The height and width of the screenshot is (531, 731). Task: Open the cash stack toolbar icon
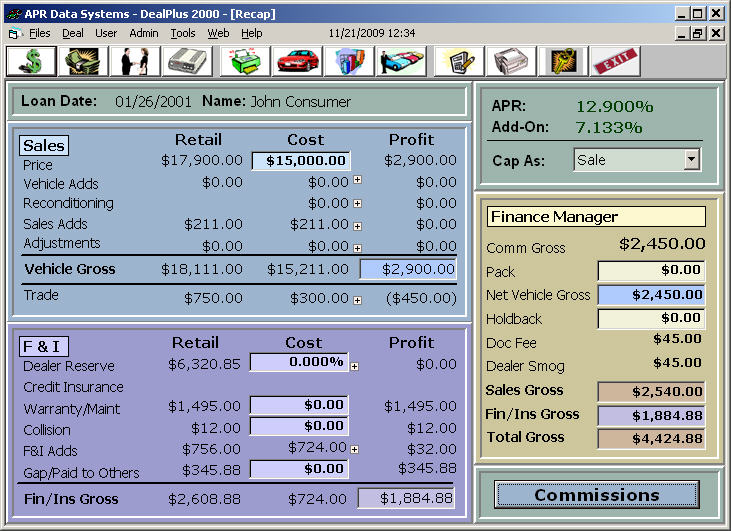tap(83, 61)
